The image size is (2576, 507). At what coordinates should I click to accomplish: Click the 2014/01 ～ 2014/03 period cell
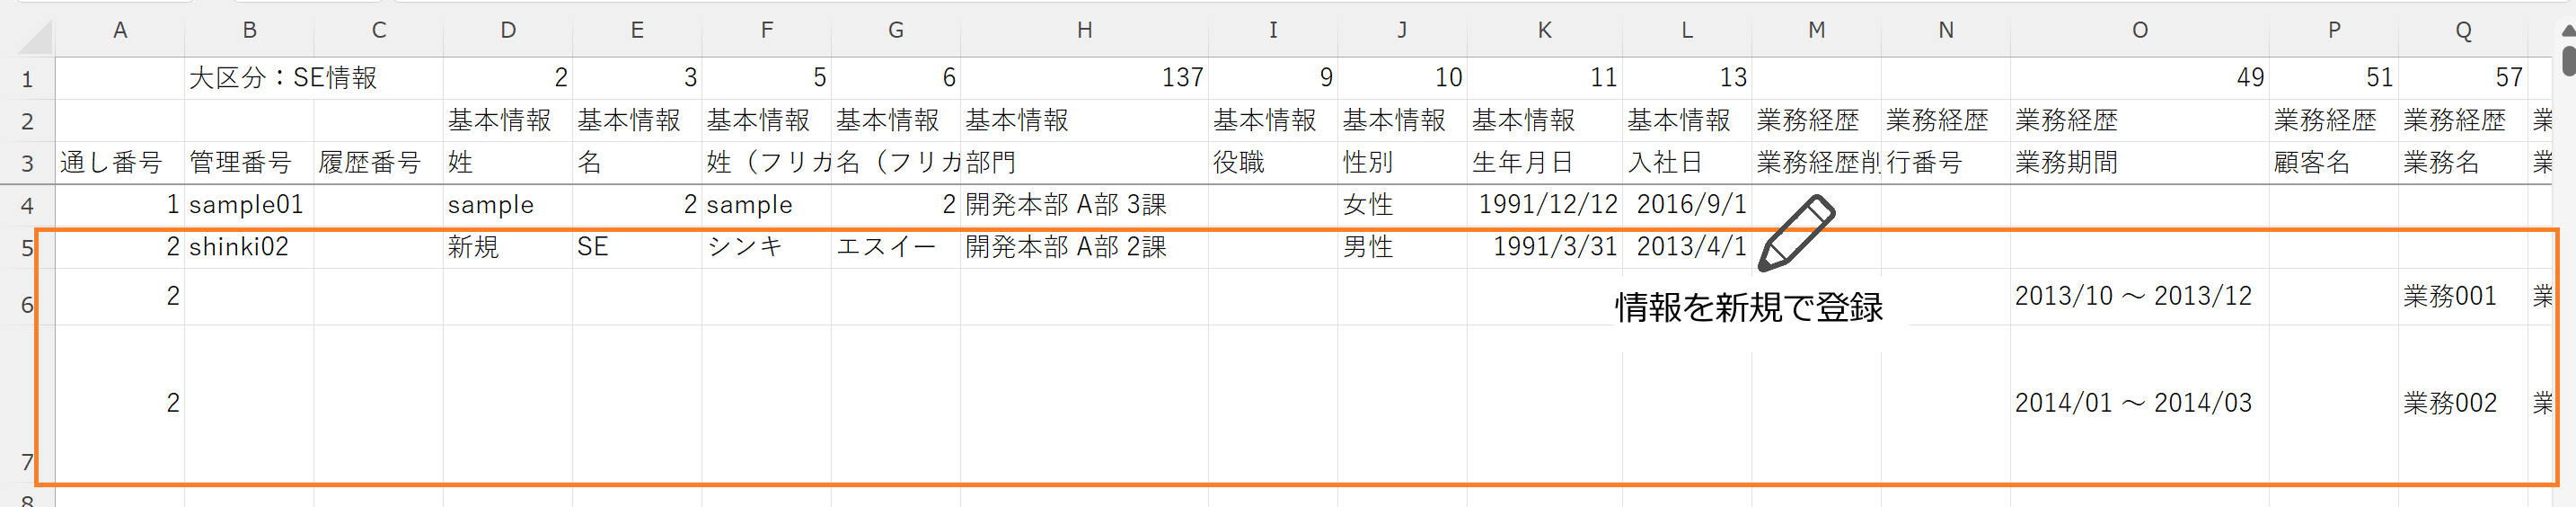(x=2133, y=403)
